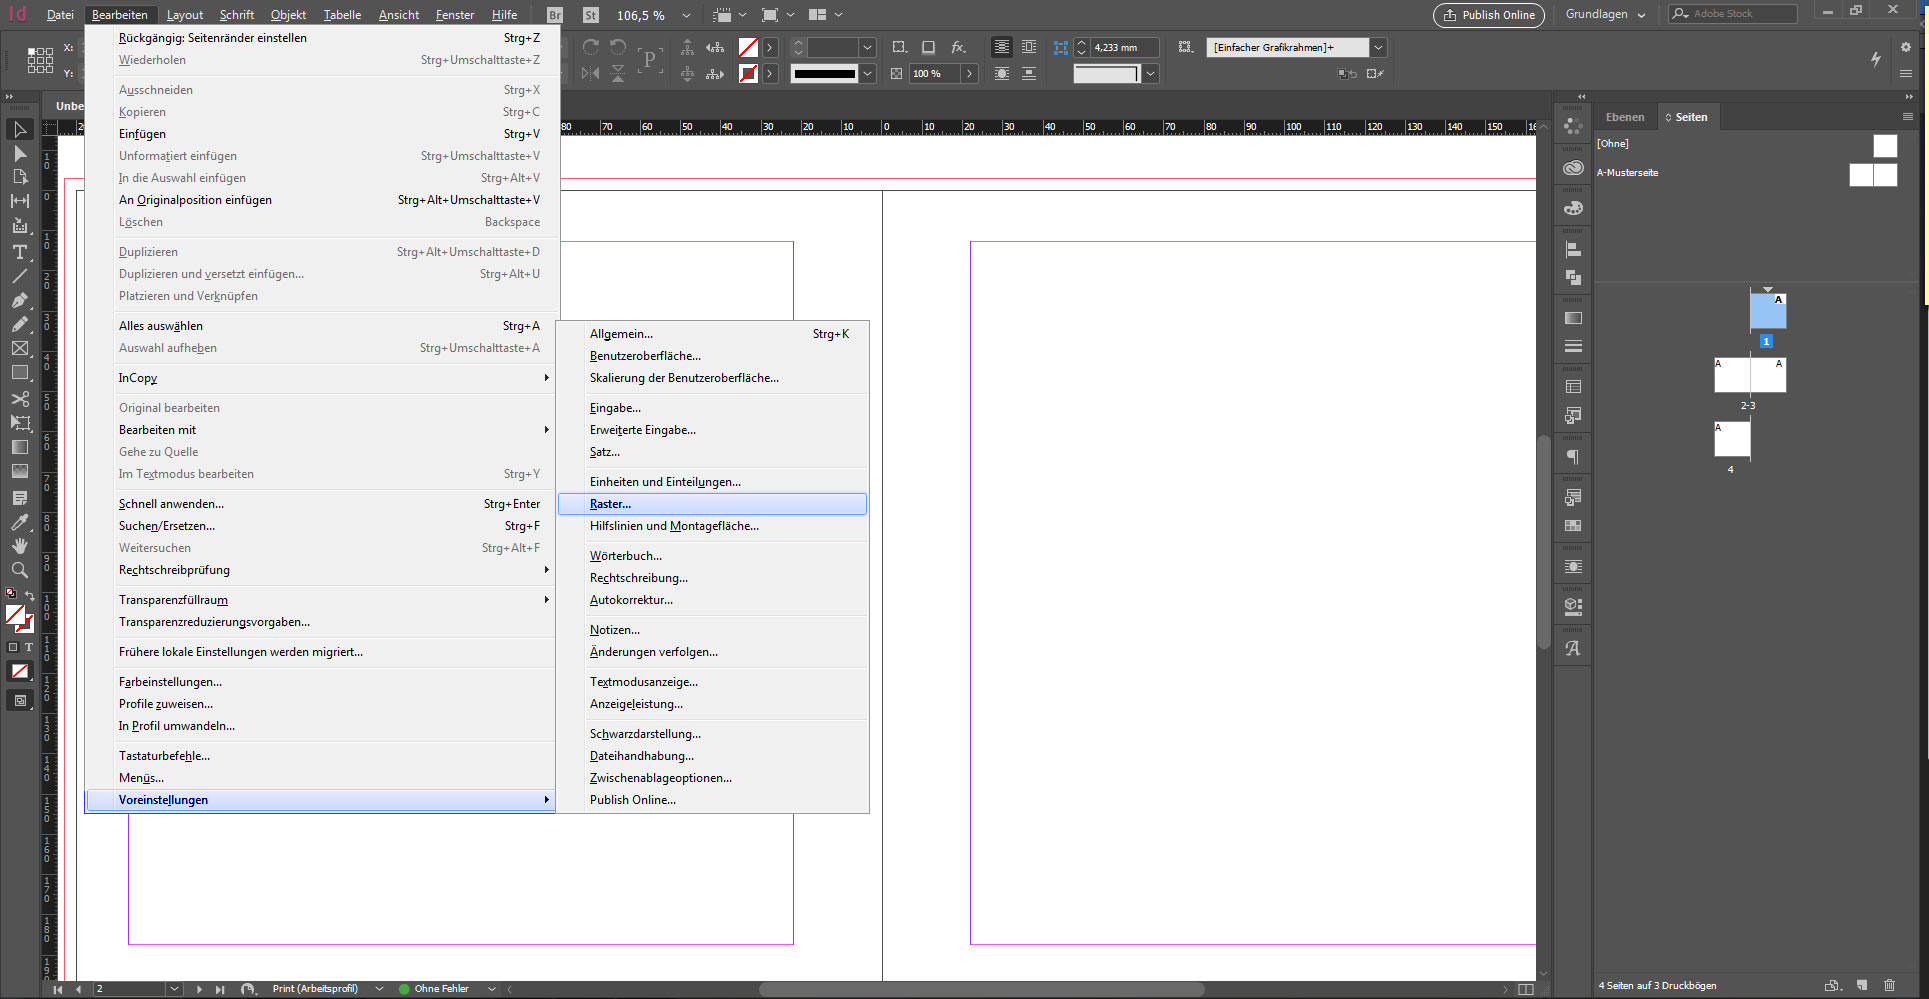Choose the Pen tool
Screen dimensions: 1929x999
[x=19, y=300]
